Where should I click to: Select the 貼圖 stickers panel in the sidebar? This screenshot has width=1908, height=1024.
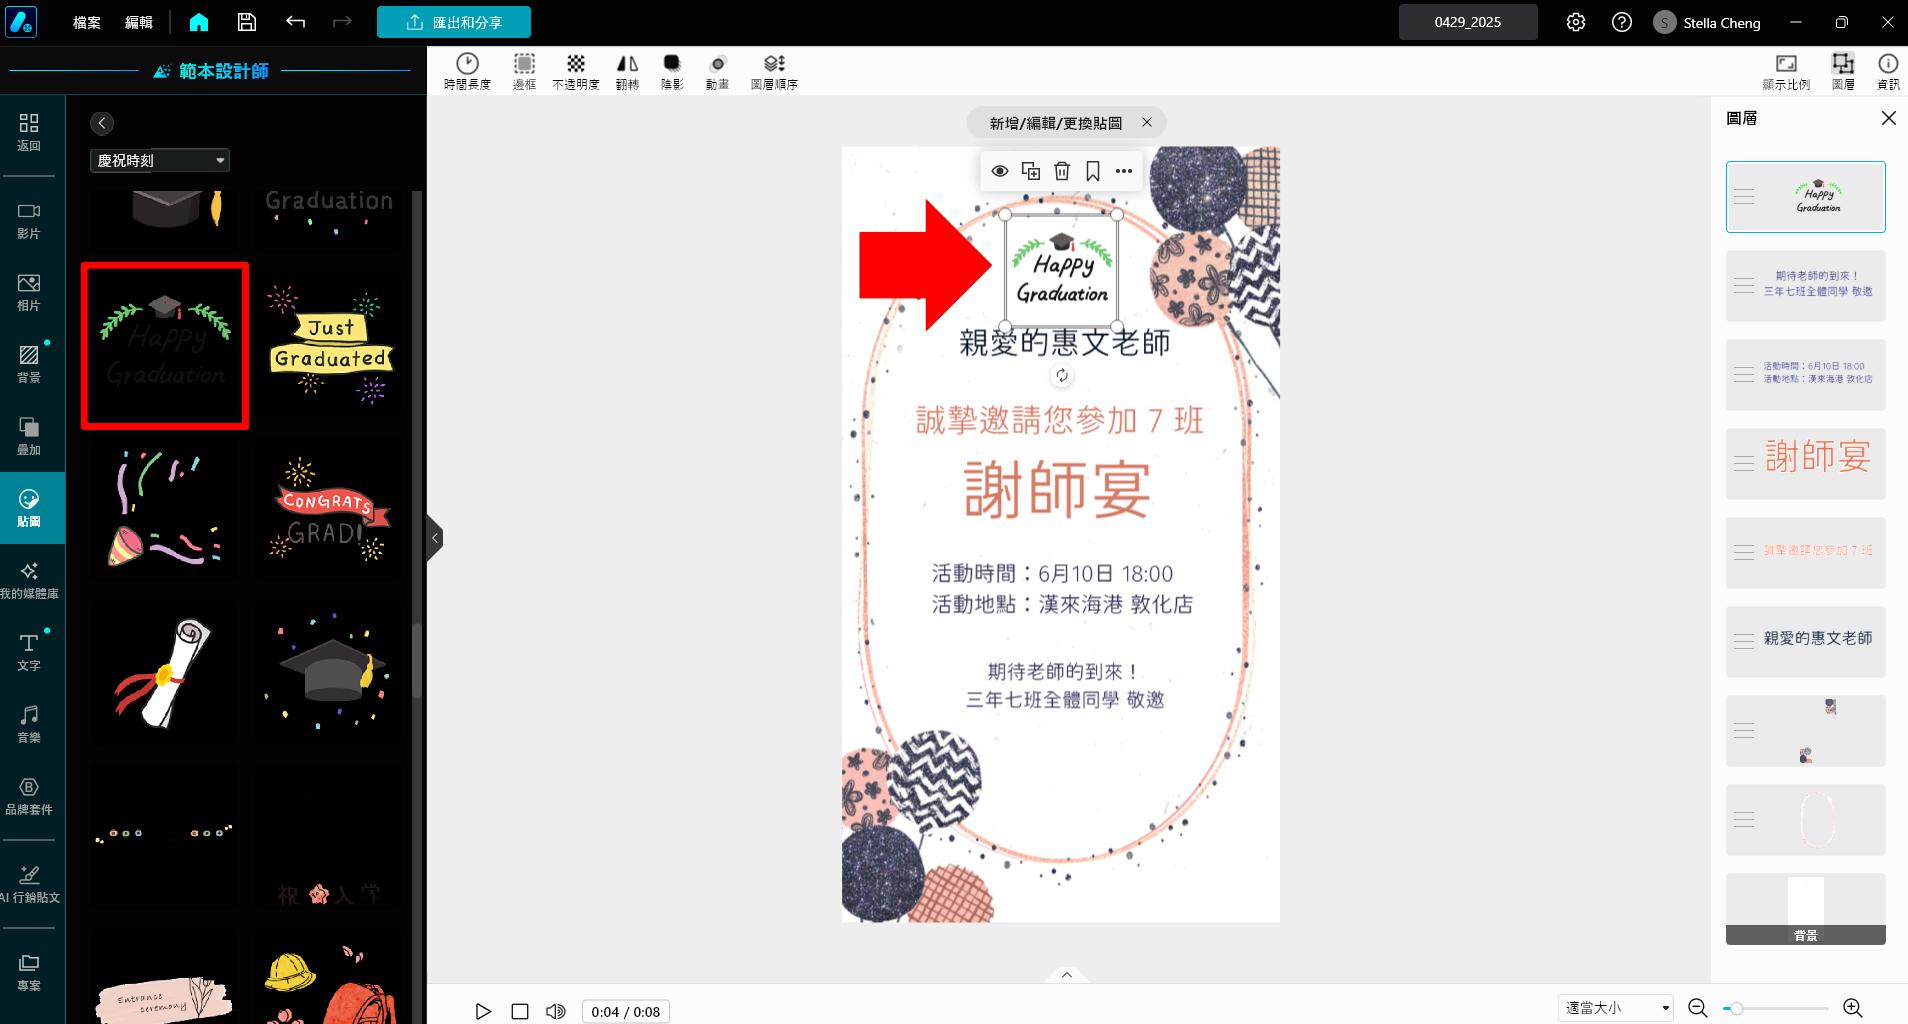tap(30, 507)
